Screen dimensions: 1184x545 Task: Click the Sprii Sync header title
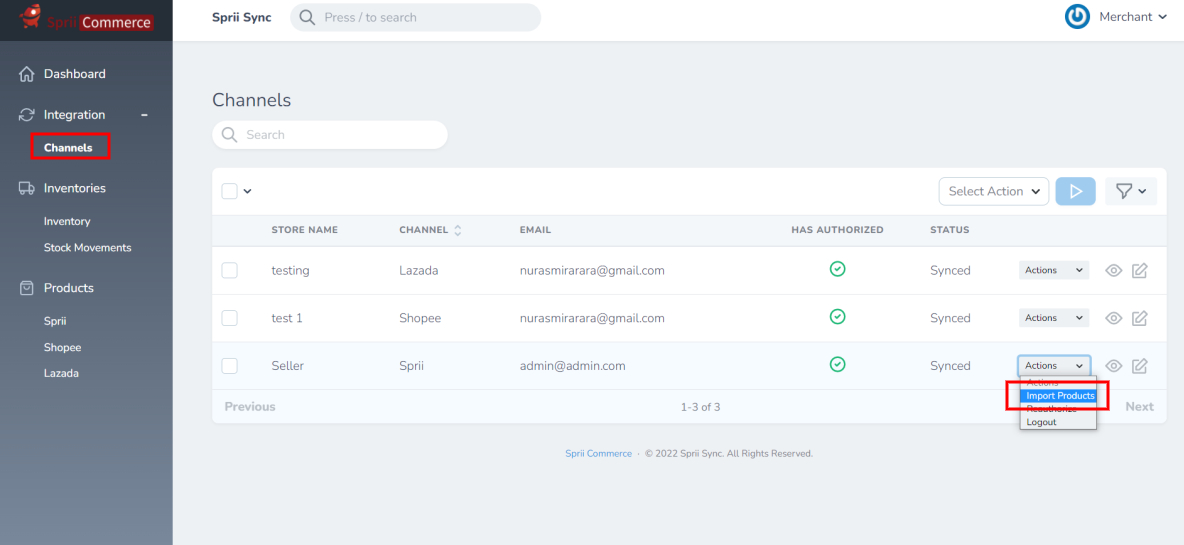point(242,17)
